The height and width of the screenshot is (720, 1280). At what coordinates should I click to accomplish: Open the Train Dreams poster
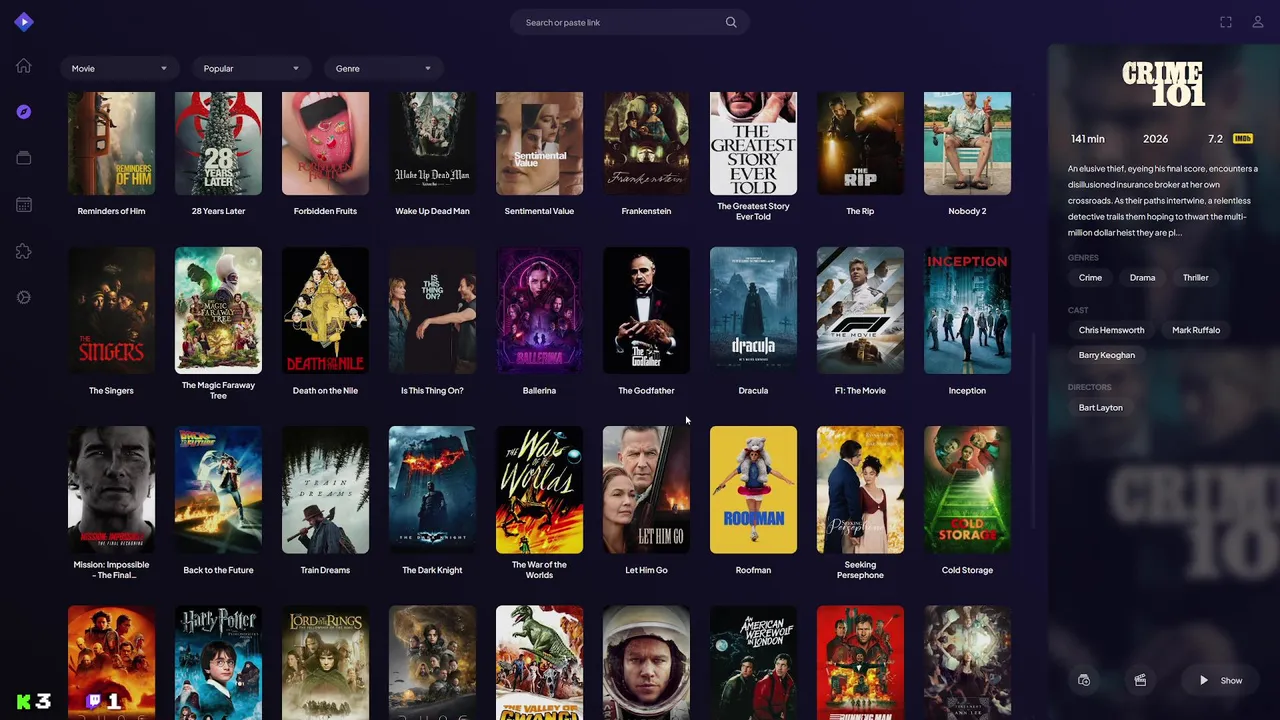pos(325,490)
